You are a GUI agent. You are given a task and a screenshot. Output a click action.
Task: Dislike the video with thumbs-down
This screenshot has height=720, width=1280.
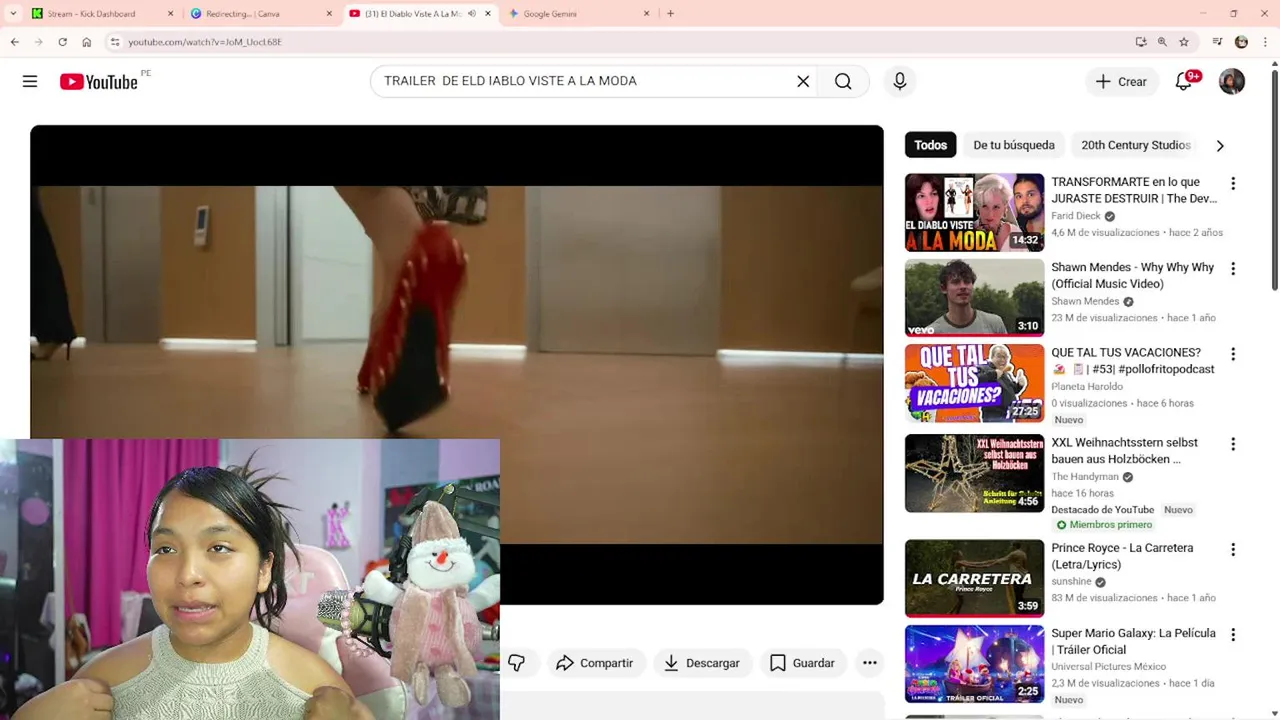(517, 663)
